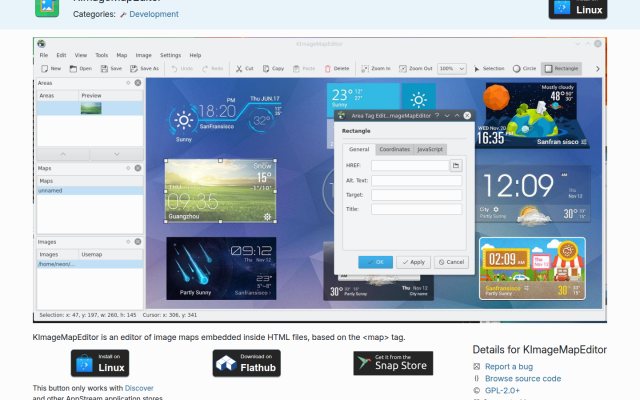Click the Delete toolbar icon
Screen dimensions: 640x400
coord(327,69)
